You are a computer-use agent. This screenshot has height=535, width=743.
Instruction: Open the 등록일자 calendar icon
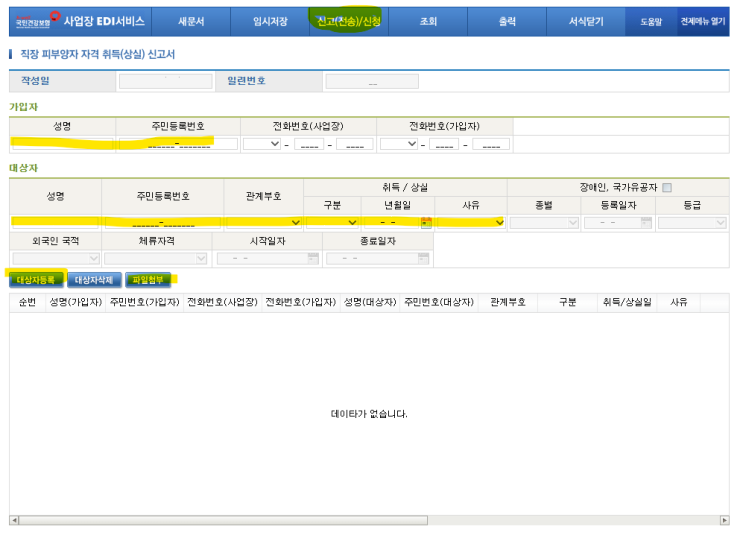click(646, 223)
